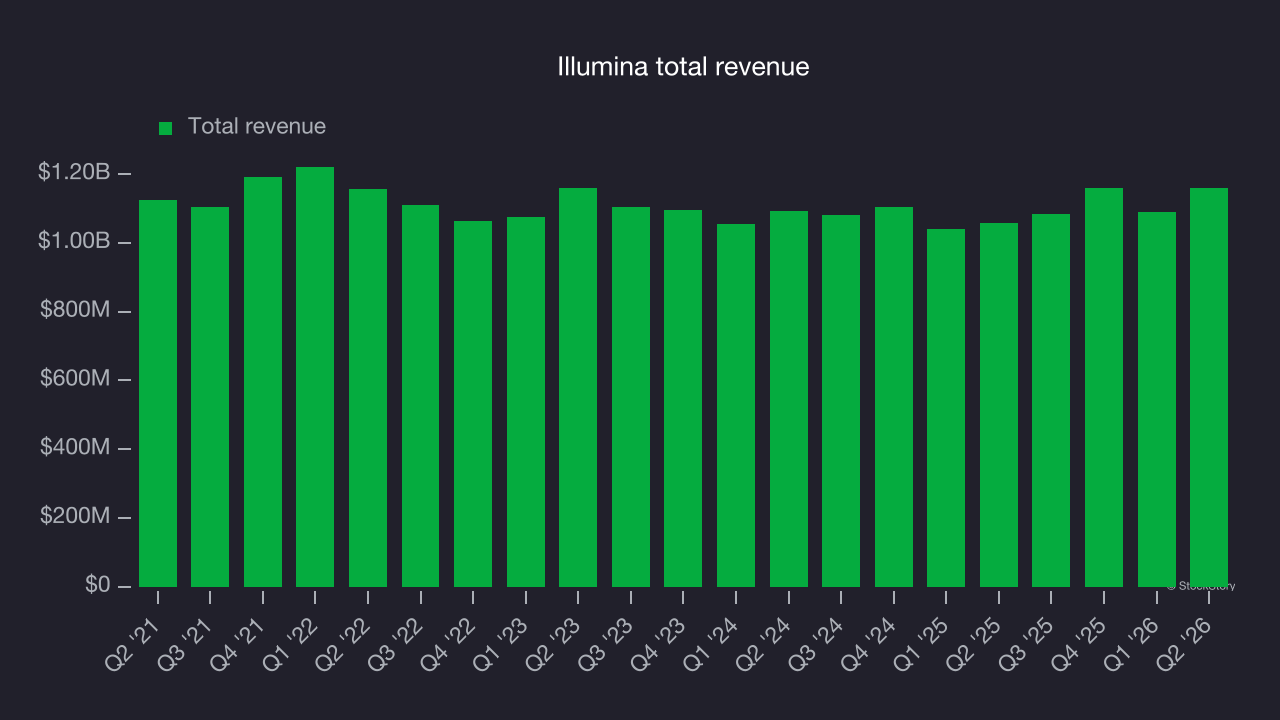Choose the Q3 '23 revenue bar
Viewport: 1280px width, 720px height.
click(631, 397)
